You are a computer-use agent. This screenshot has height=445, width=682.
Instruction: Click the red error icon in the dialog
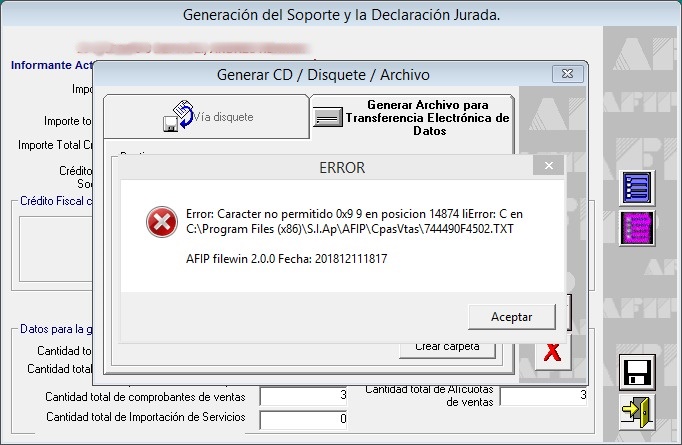pos(162,222)
